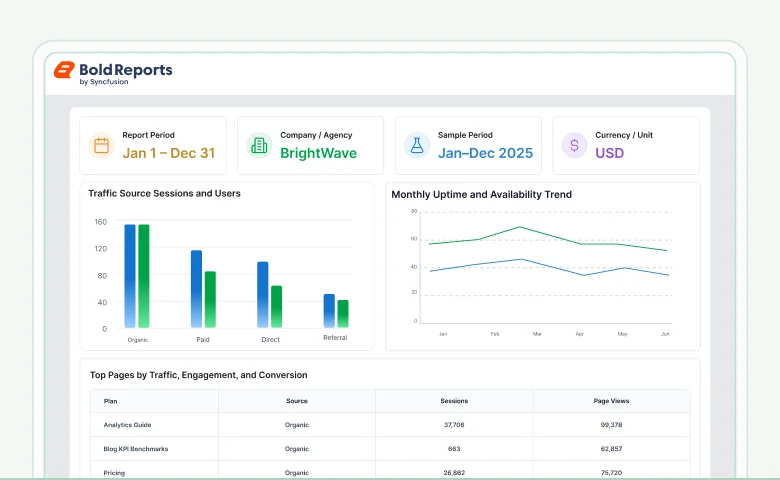
Task: Click the Organic axis label in bar chart
Action: pyautogui.click(x=138, y=340)
